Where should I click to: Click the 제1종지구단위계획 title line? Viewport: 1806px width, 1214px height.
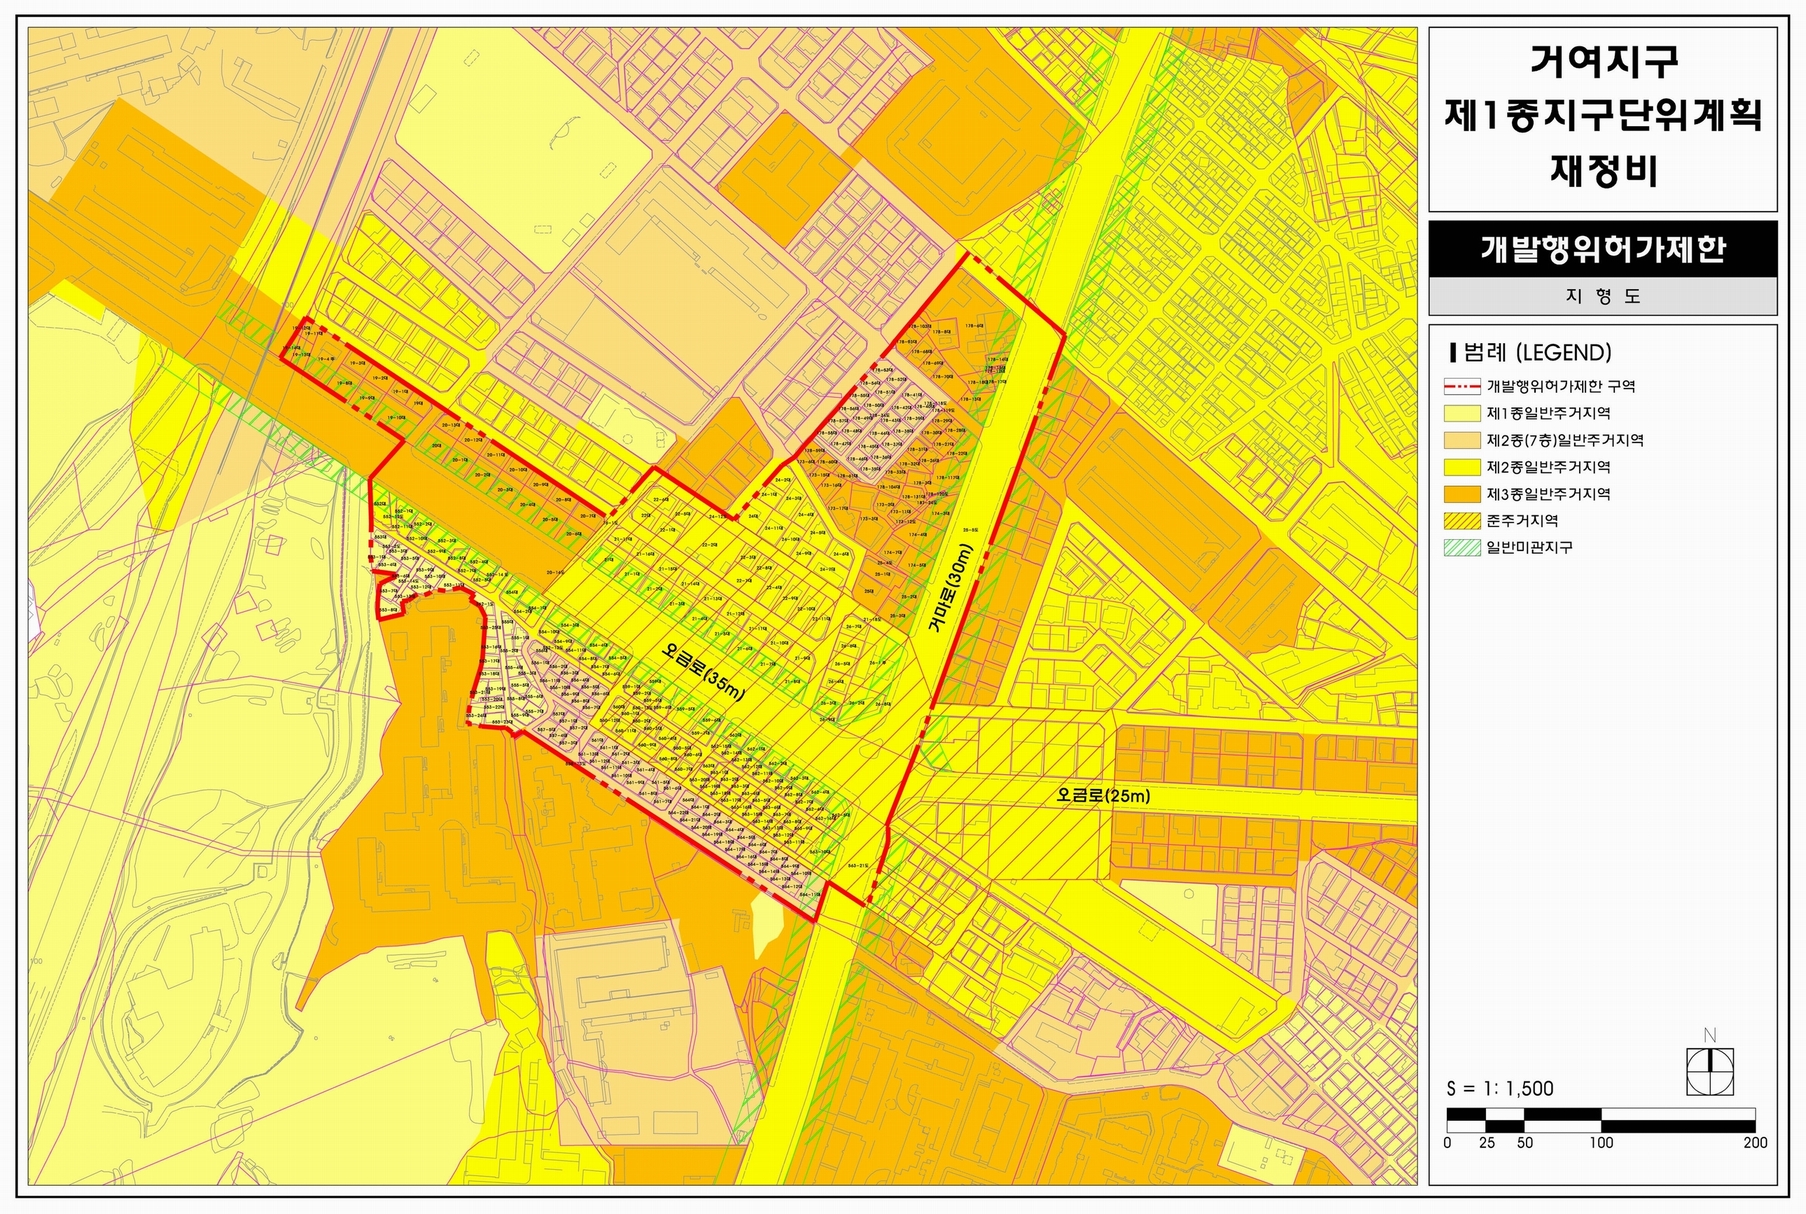pyautogui.click(x=1603, y=115)
